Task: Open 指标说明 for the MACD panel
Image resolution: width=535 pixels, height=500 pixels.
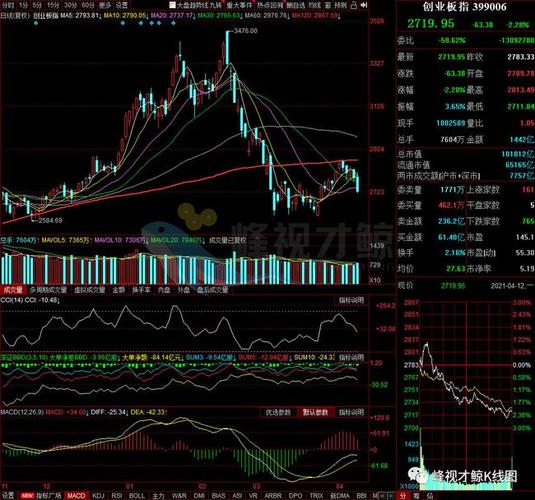Action: click(x=351, y=412)
